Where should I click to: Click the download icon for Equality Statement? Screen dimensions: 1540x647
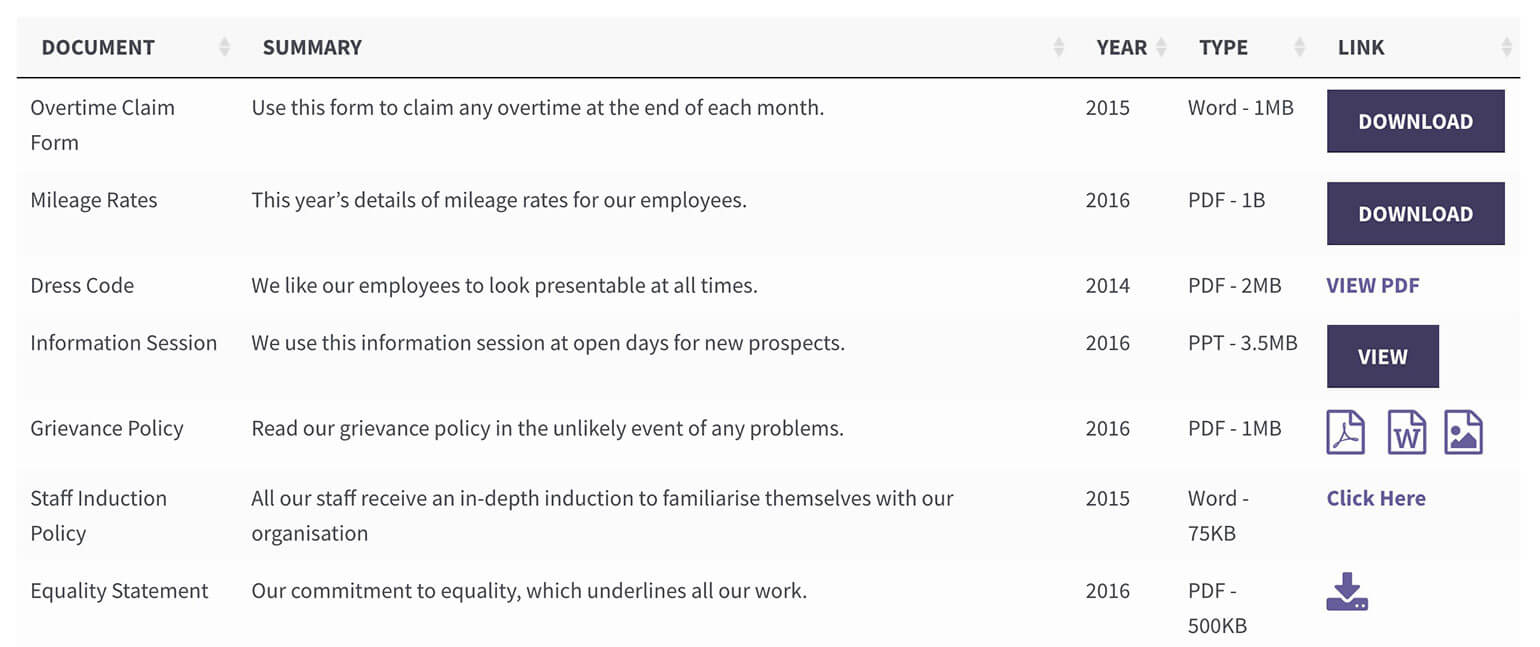point(1347,592)
